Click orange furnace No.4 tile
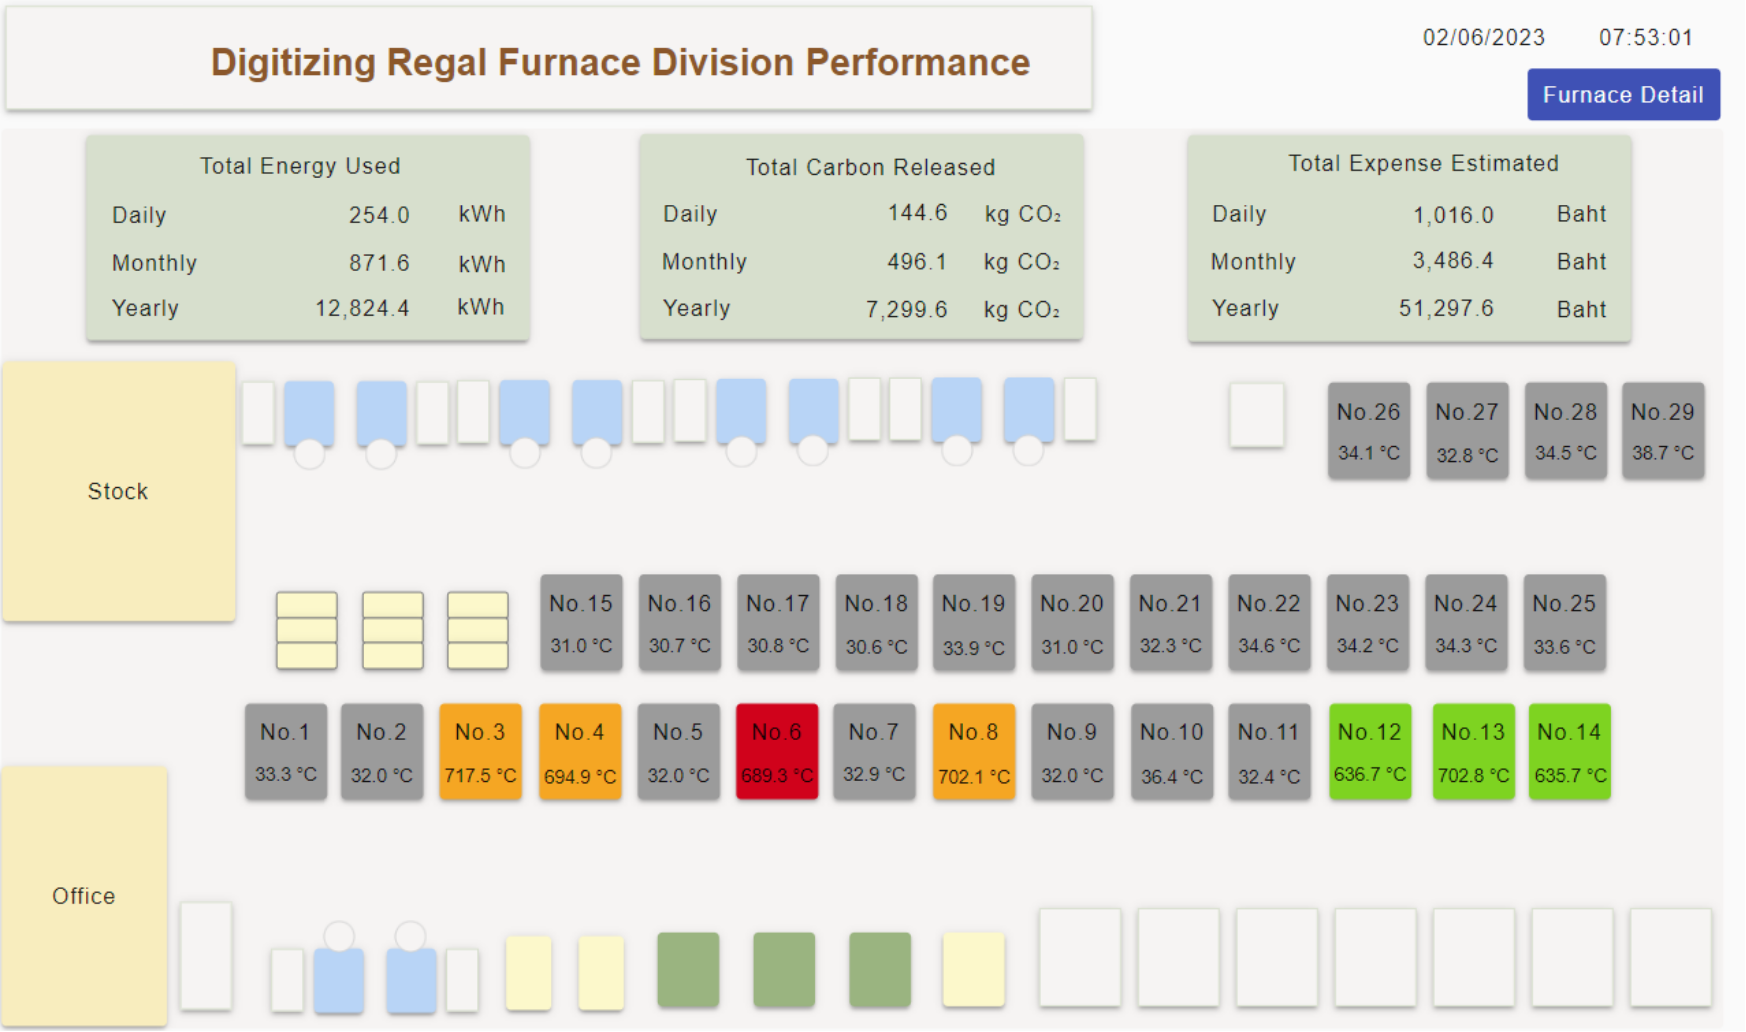This screenshot has width=1746, height=1032. click(x=580, y=752)
